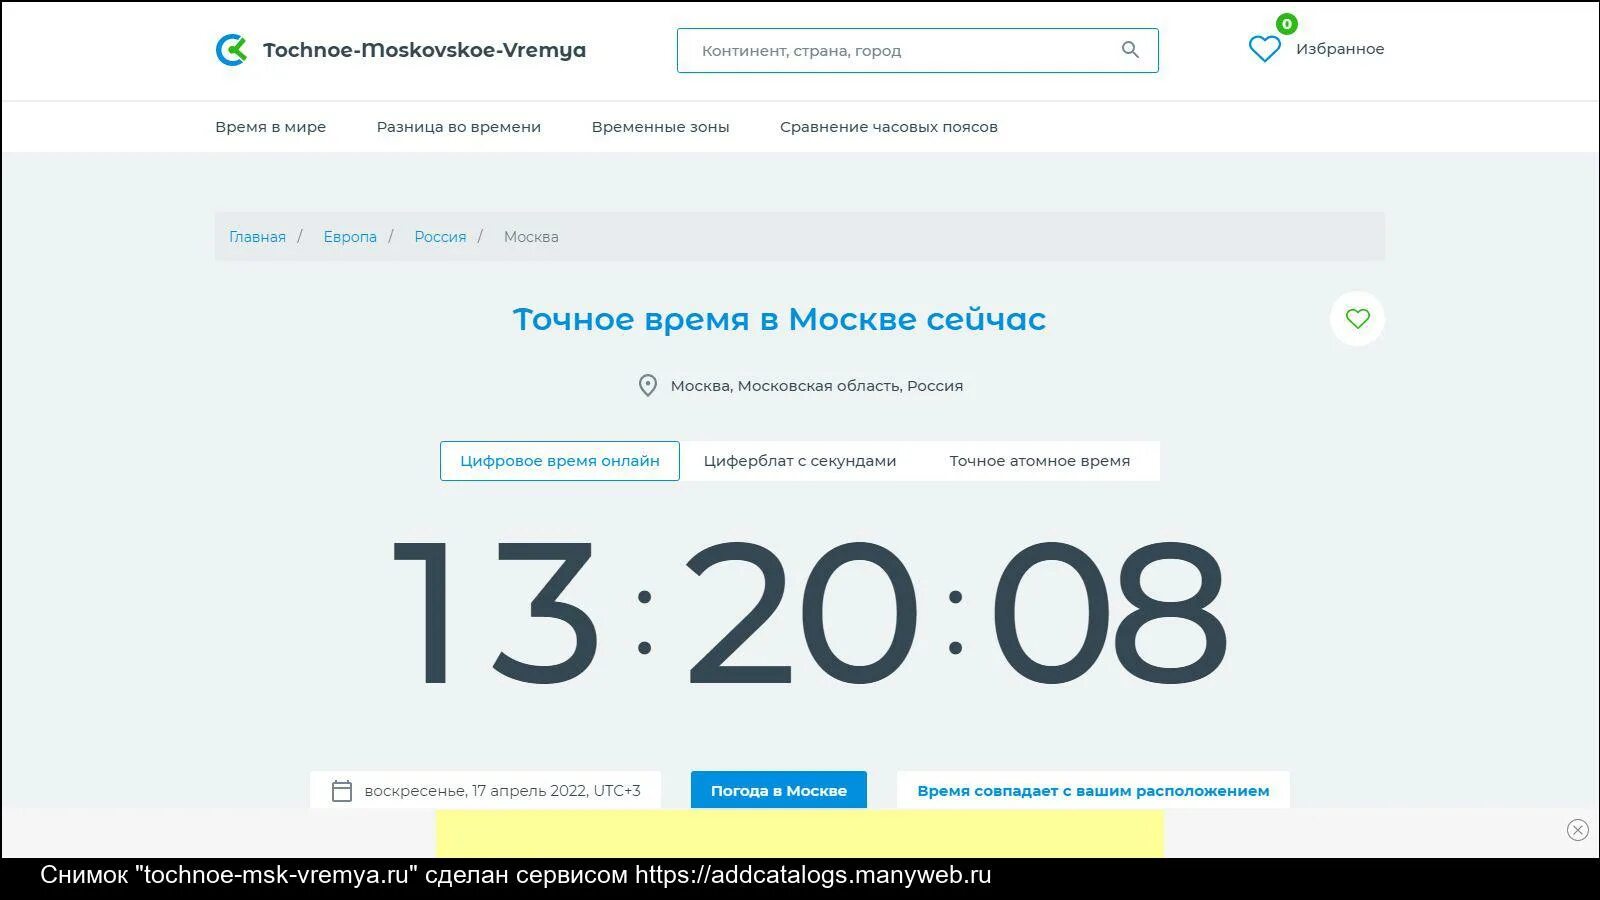This screenshot has height=900, width=1600.
Task: Open the Временные зоны menu
Action: 661,127
